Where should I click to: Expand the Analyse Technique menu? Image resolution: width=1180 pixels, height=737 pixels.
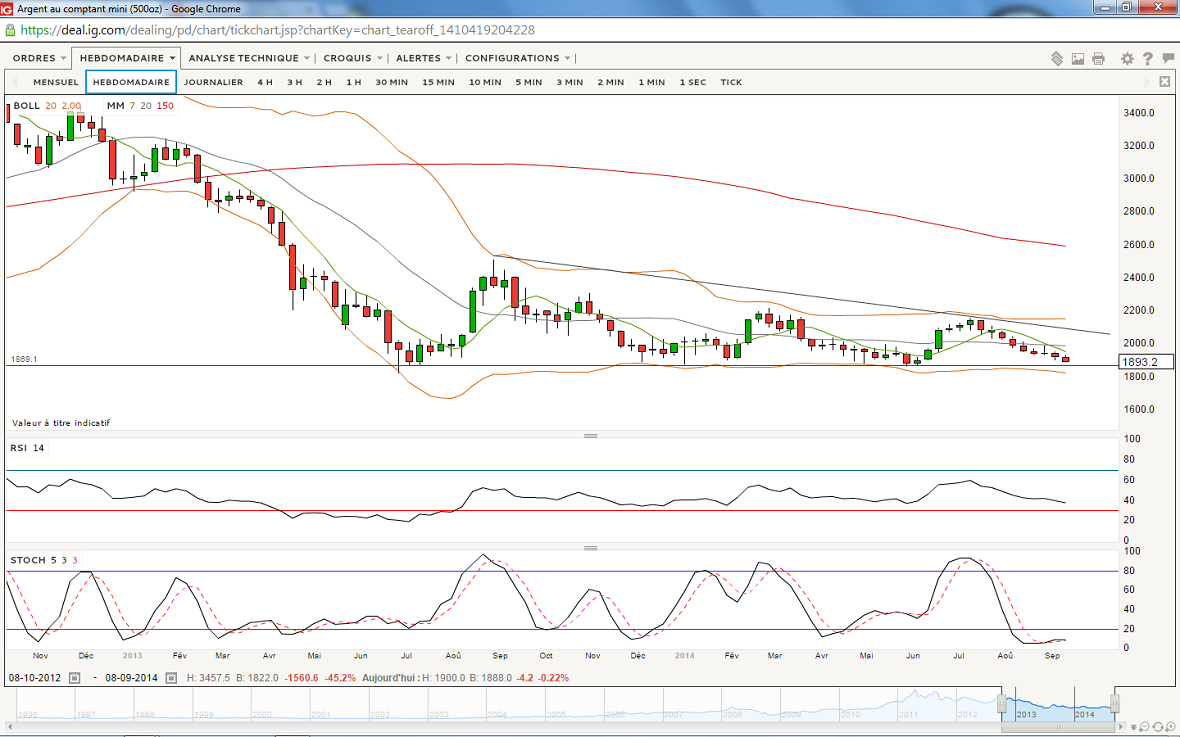pos(248,58)
